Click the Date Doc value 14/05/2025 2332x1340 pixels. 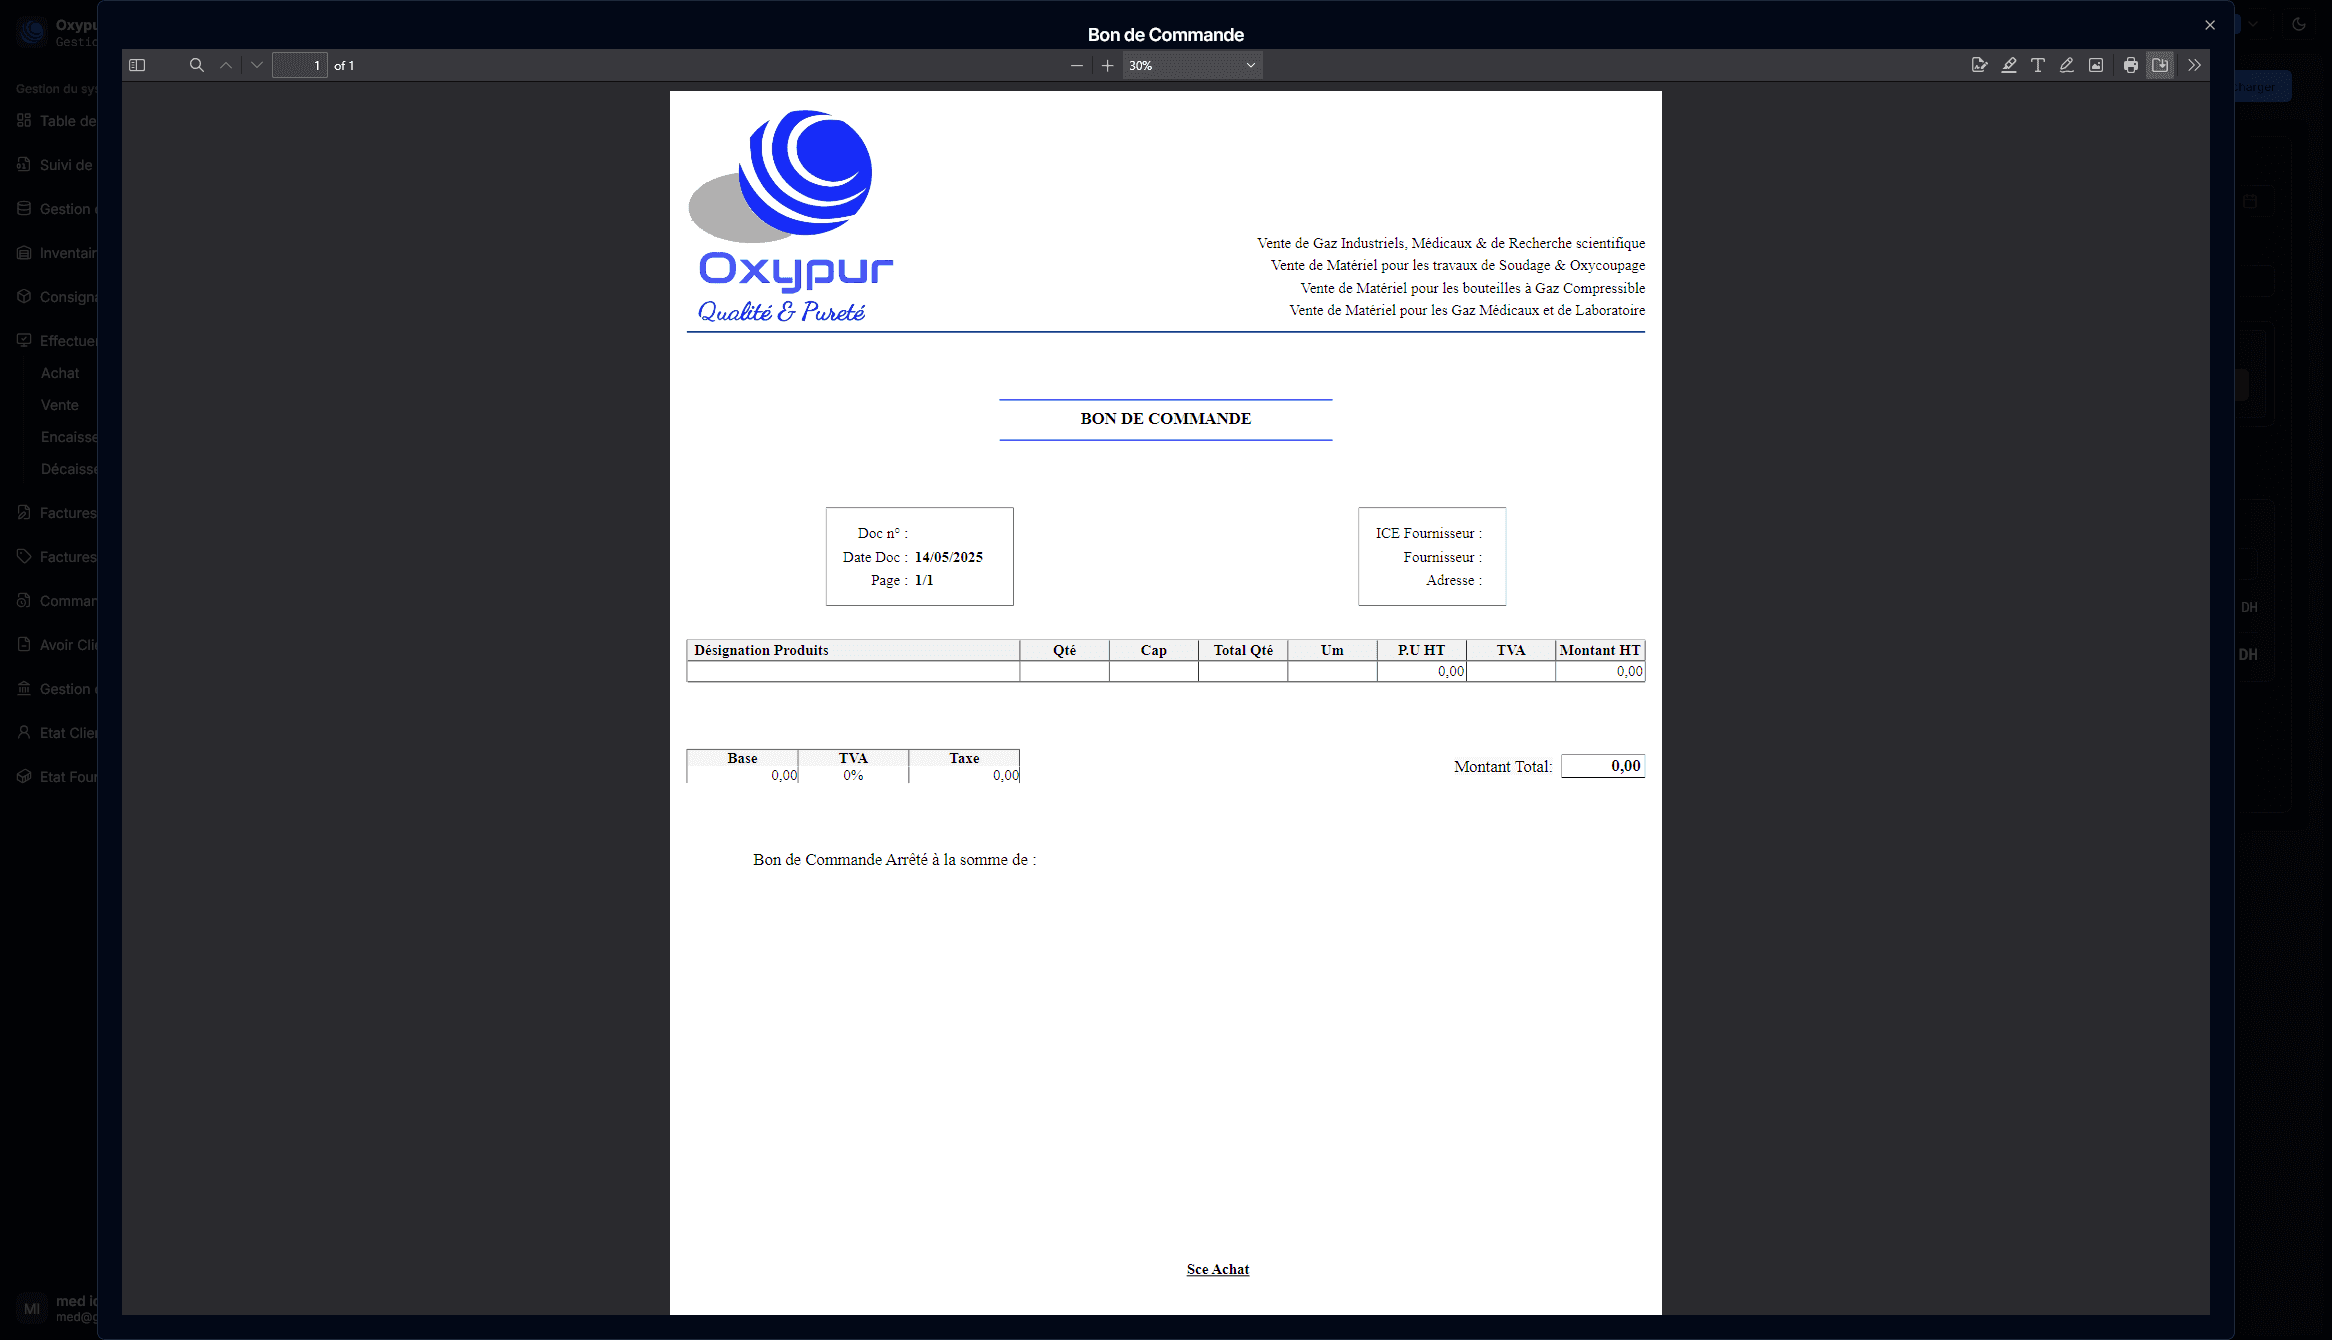[x=948, y=557]
